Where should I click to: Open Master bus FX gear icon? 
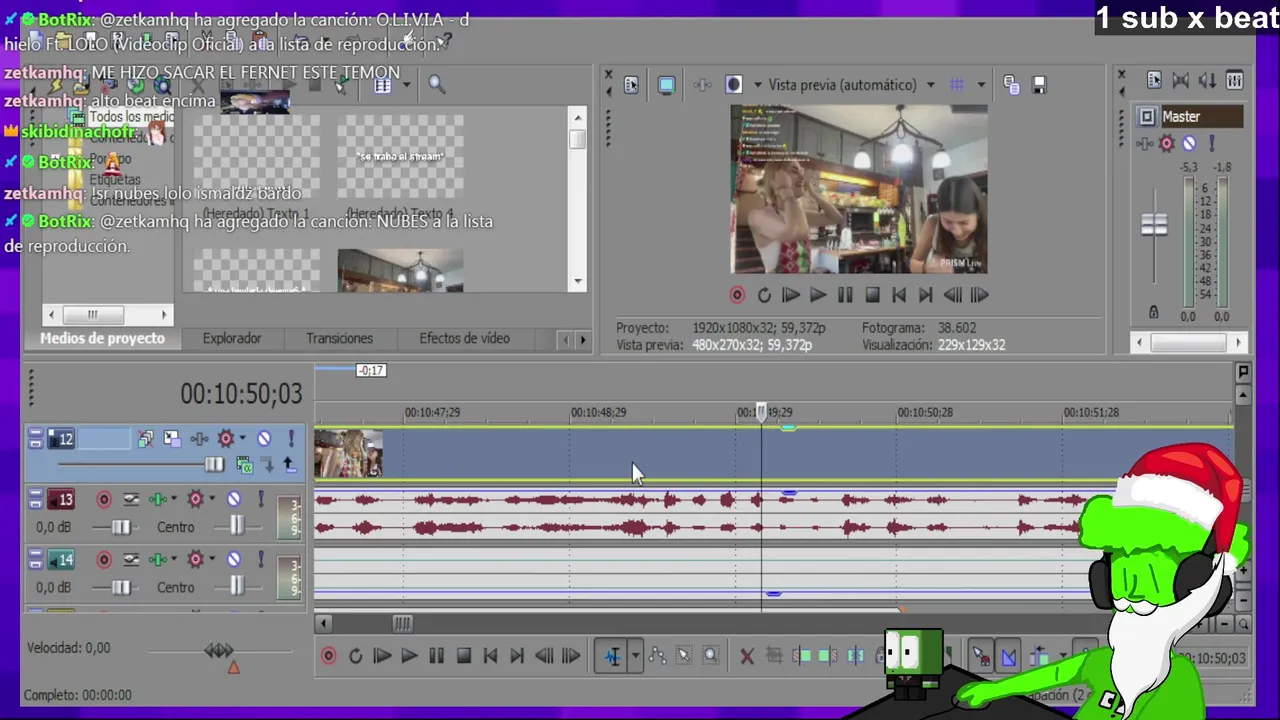[x=1166, y=143]
